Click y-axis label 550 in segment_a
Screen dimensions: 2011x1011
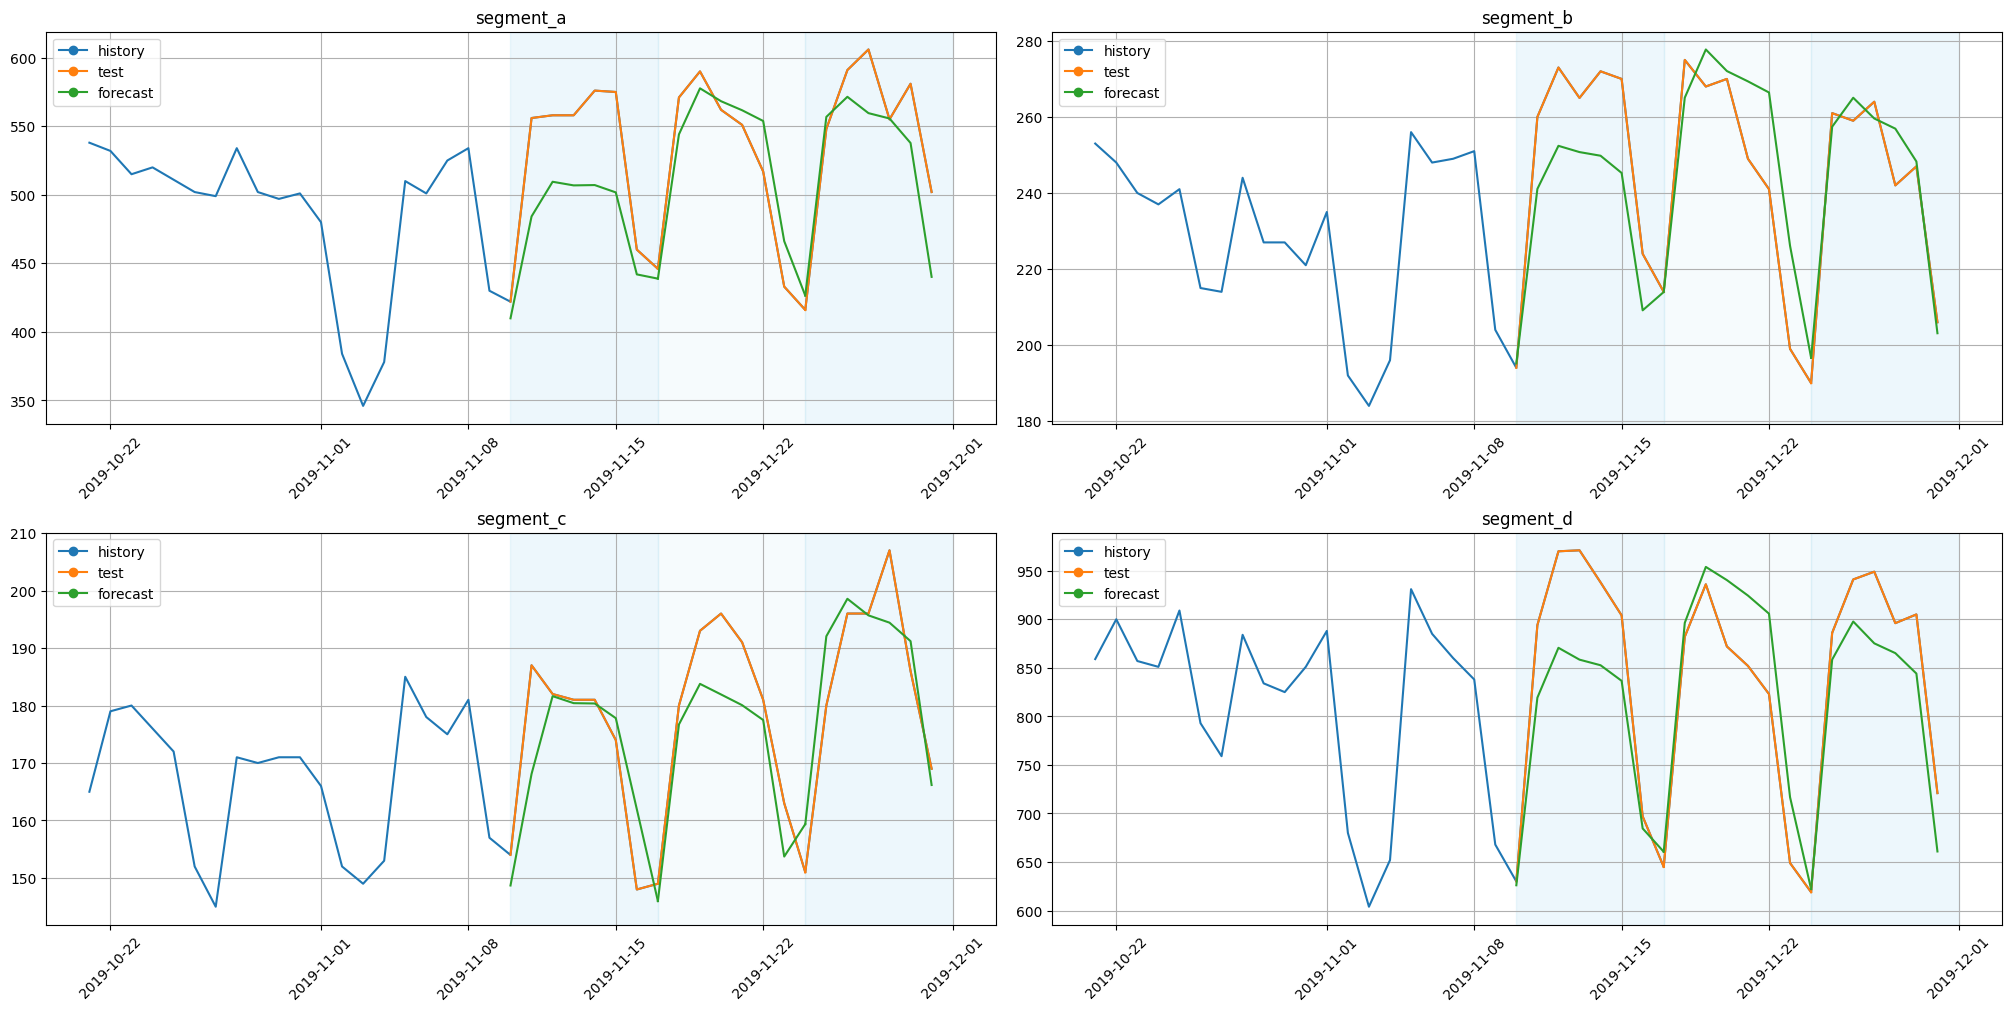point(24,127)
